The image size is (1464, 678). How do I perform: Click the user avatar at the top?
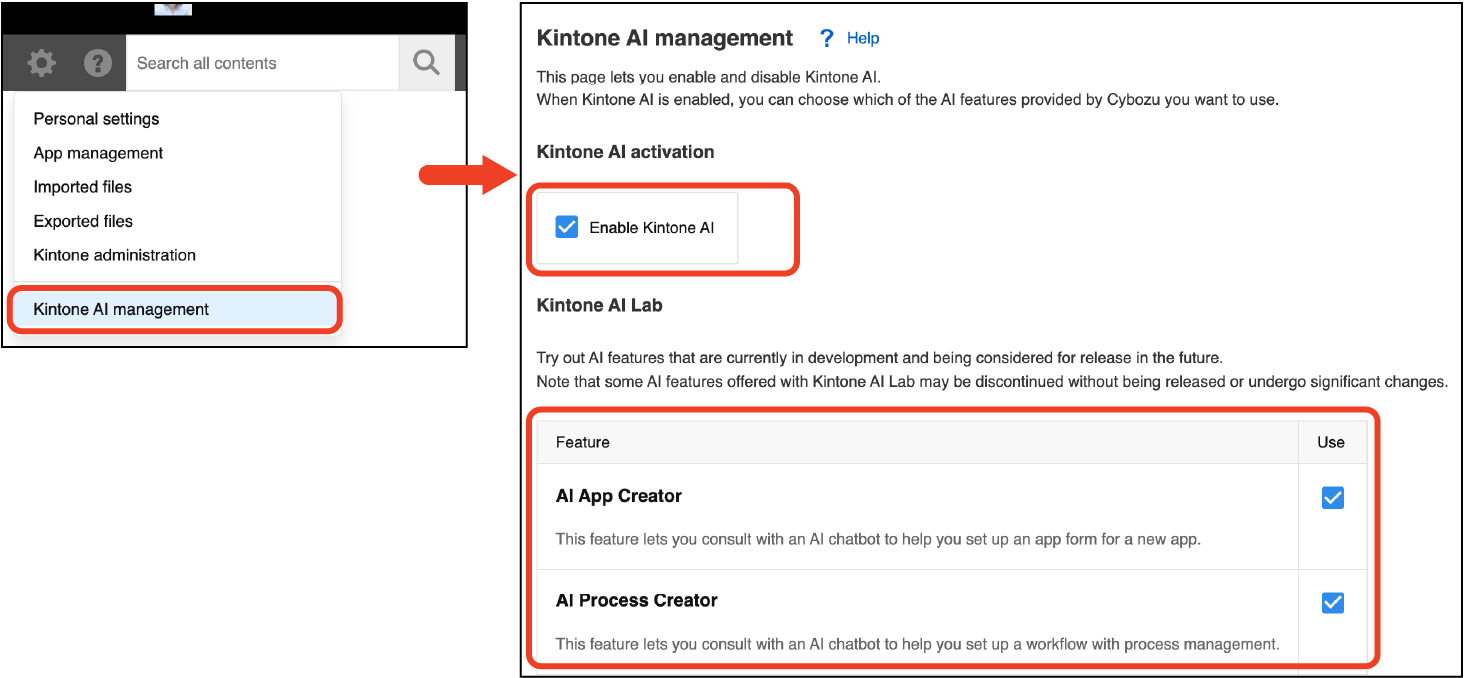coord(173,8)
